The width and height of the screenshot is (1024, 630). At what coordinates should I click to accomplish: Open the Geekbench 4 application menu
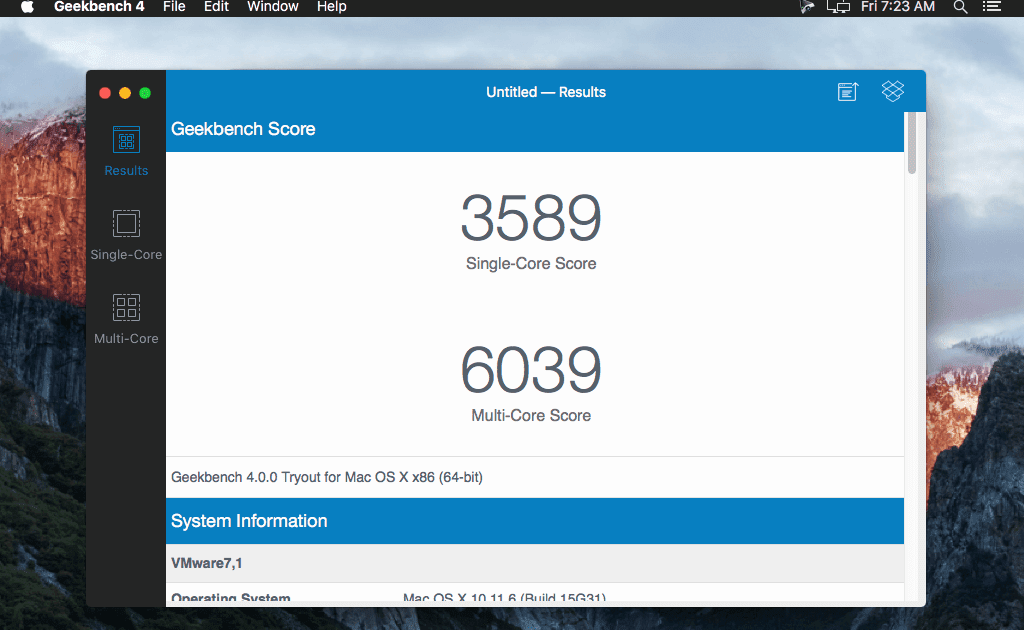(x=99, y=7)
